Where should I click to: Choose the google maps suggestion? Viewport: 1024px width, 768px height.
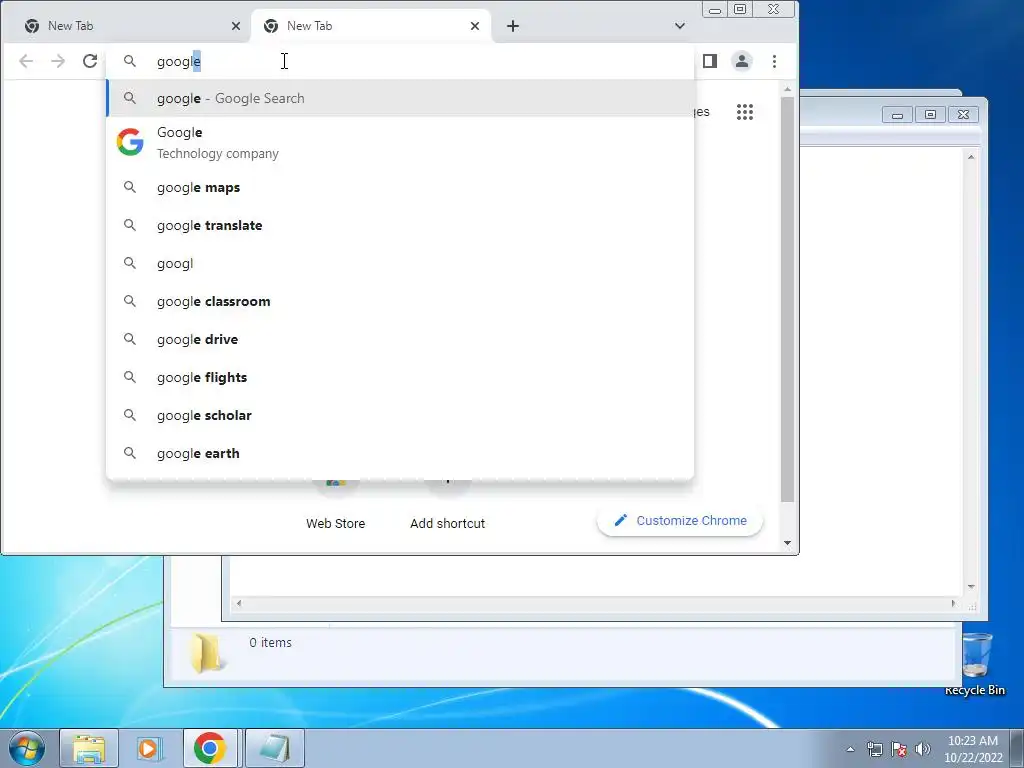coord(400,188)
